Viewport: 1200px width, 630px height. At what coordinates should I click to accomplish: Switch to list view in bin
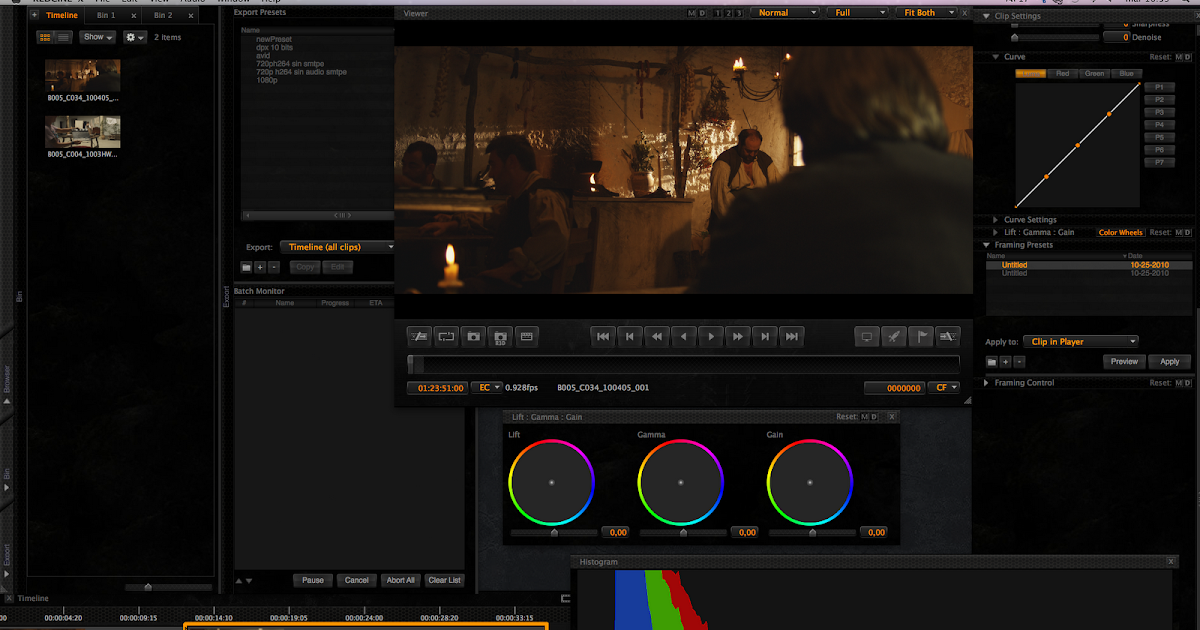63,37
